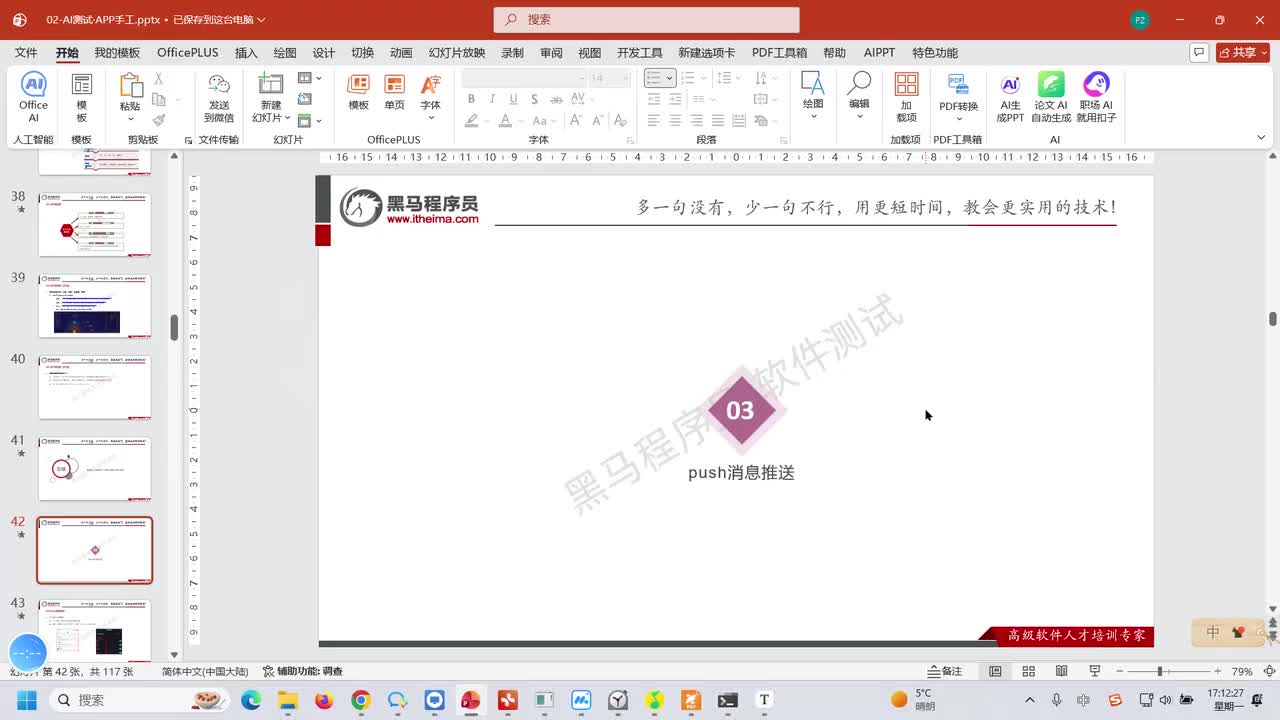Image resolution: width=1280 pixels, height=720 pixels.
Task: Open the 模板 gallery beside Office AI
Action: (82, 97)
